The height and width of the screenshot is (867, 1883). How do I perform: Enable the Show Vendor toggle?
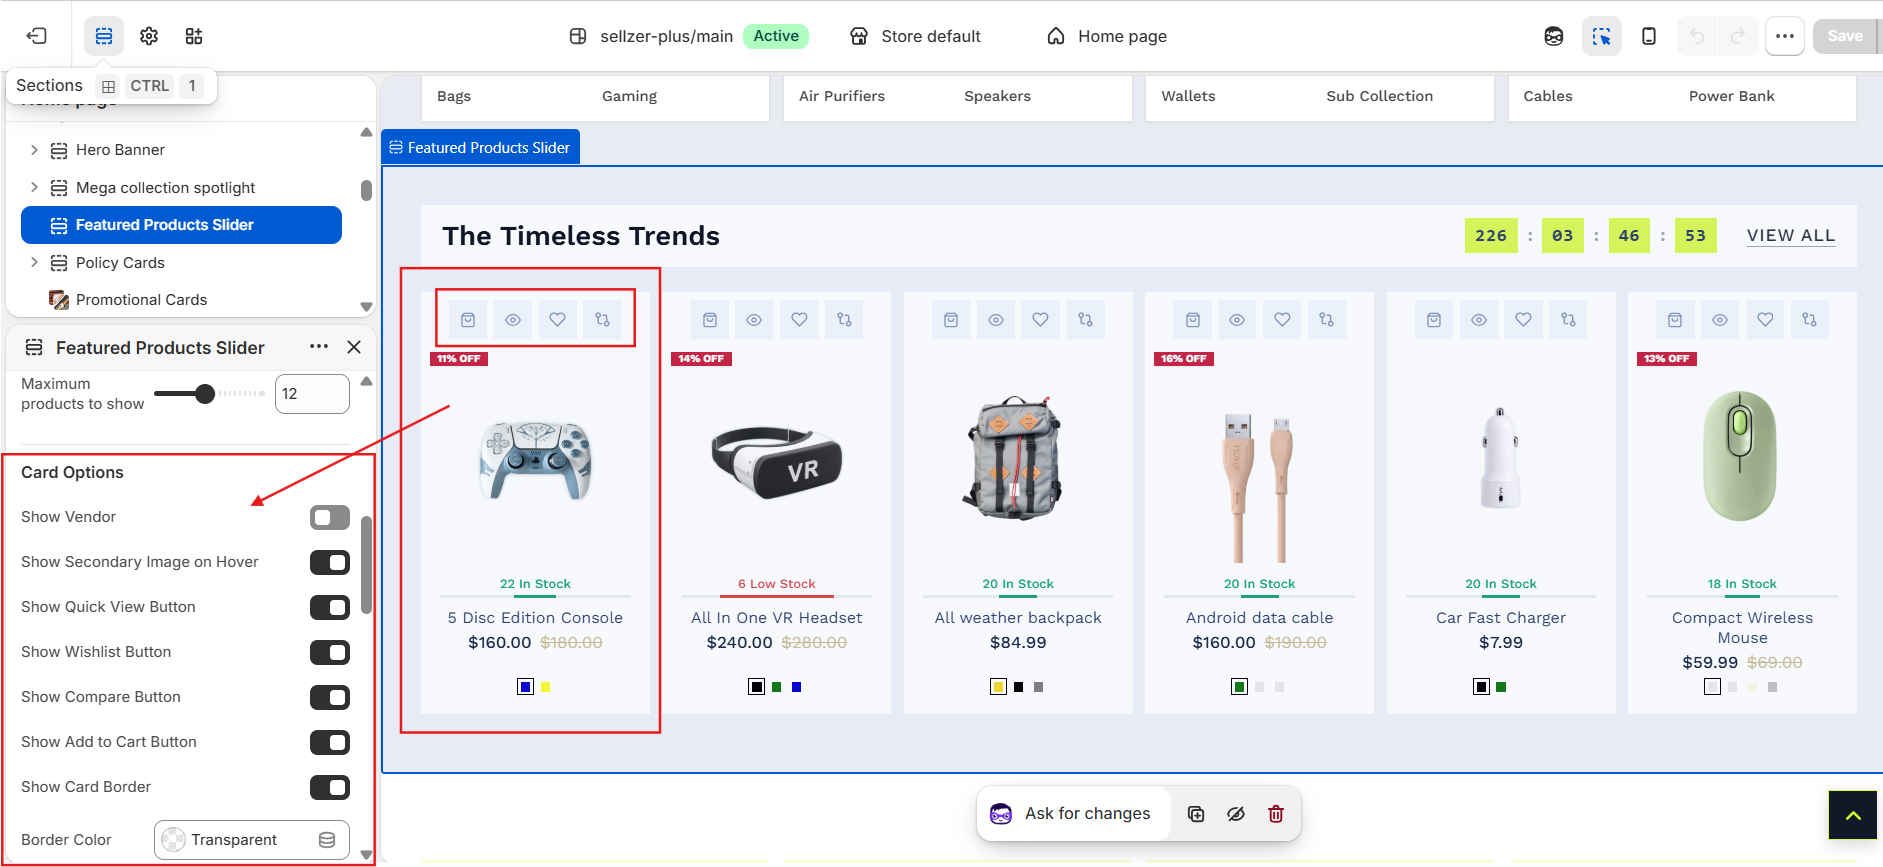(330, 517)
